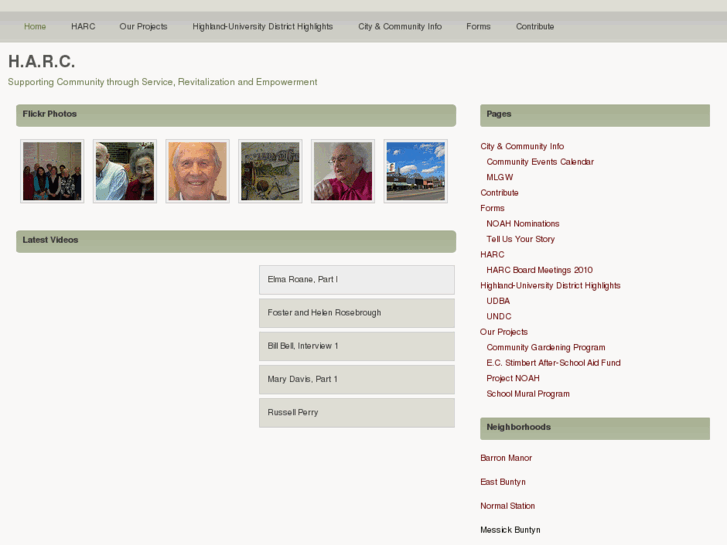Click the Supporting Community tagline text
The width and height of the screenshot is (727, 545).
[163, 82]
